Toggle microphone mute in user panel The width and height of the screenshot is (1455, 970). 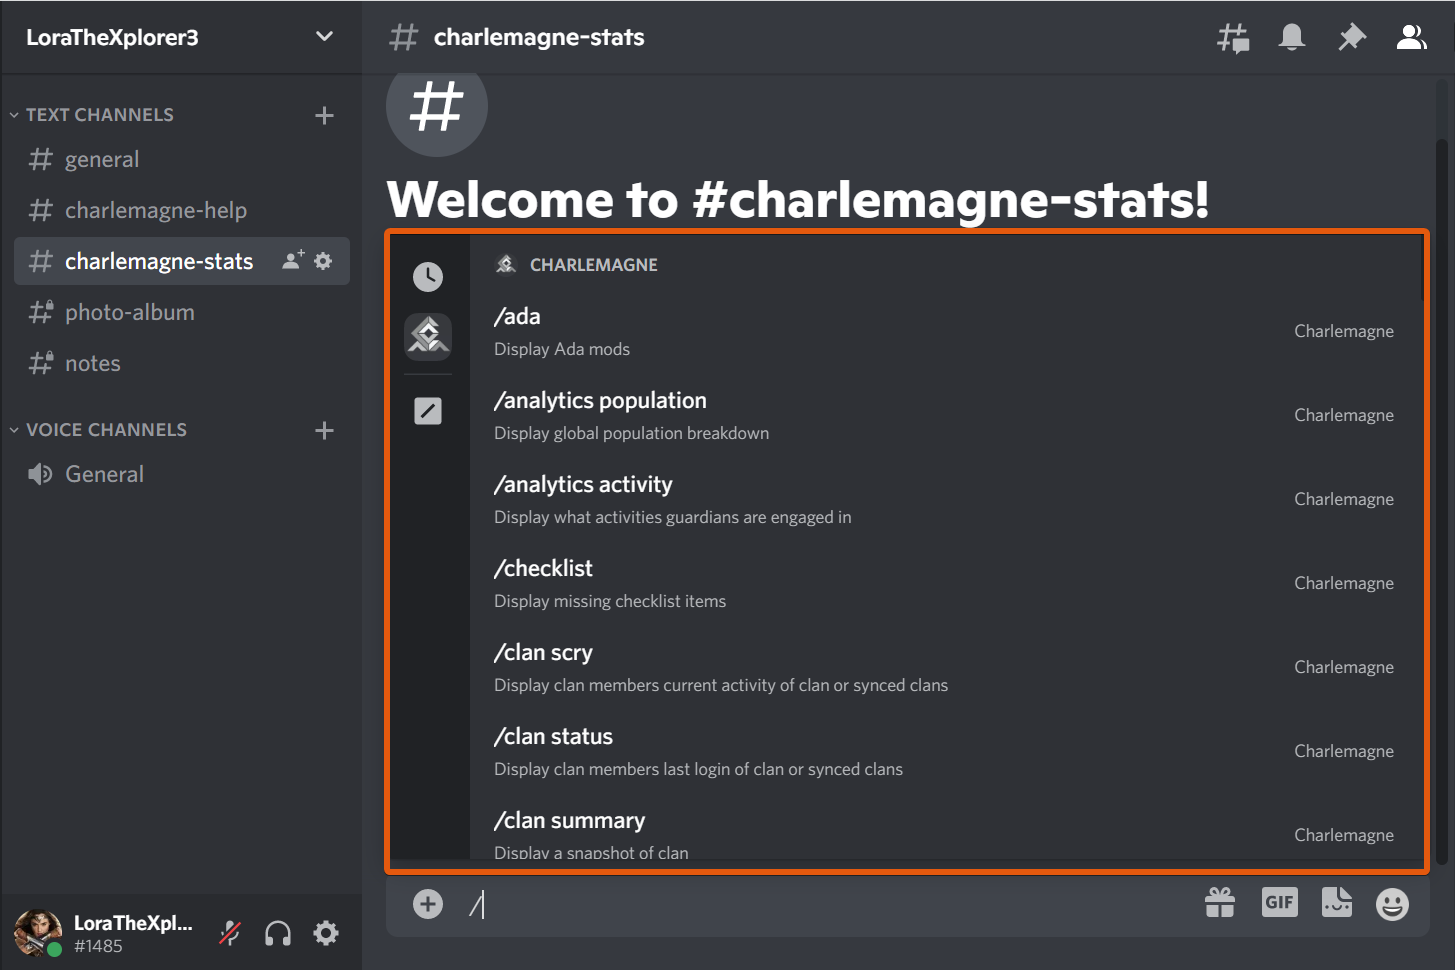[x=230, y=933]
